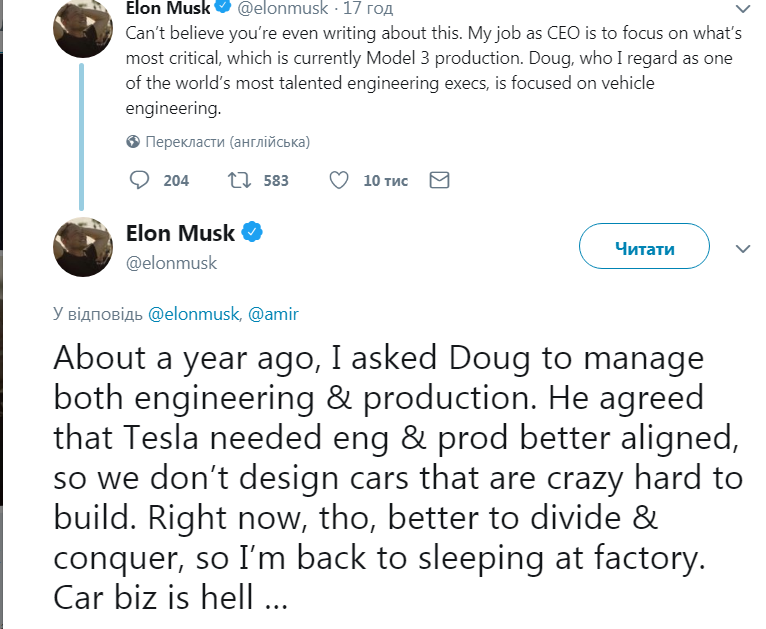The height and width of the screenshot is (629, 766).
Task: Click the @elonmusk handle under large name
Action: tap(171, 263)
